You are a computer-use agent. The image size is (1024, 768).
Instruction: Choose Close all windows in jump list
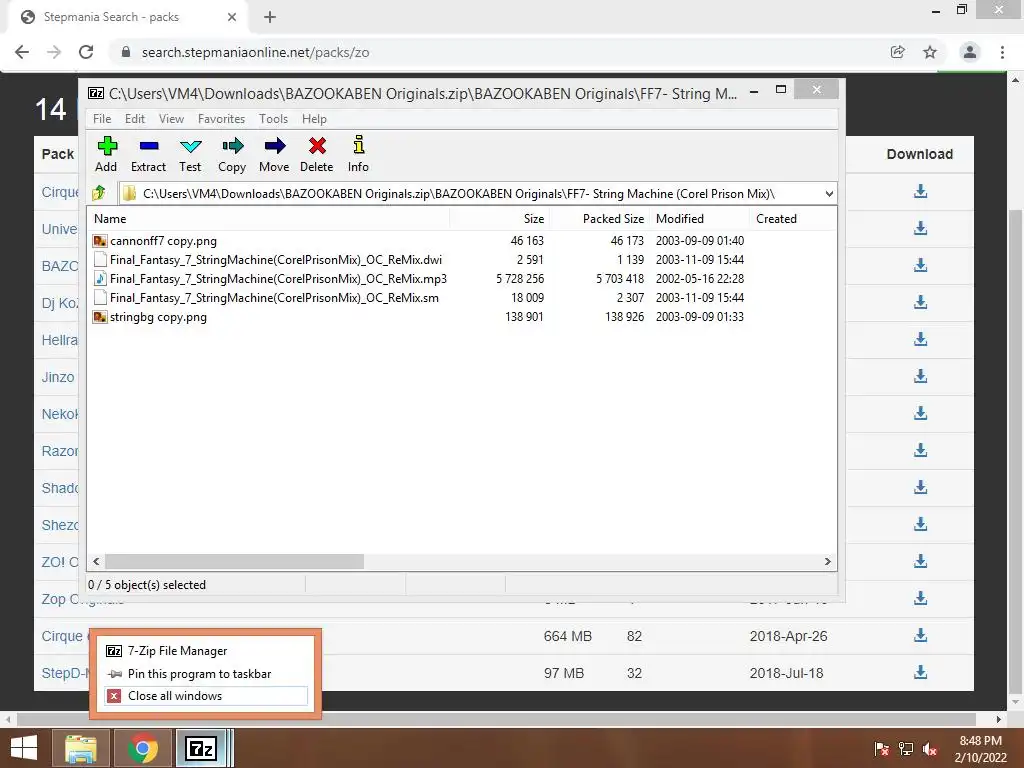point(205,696)
